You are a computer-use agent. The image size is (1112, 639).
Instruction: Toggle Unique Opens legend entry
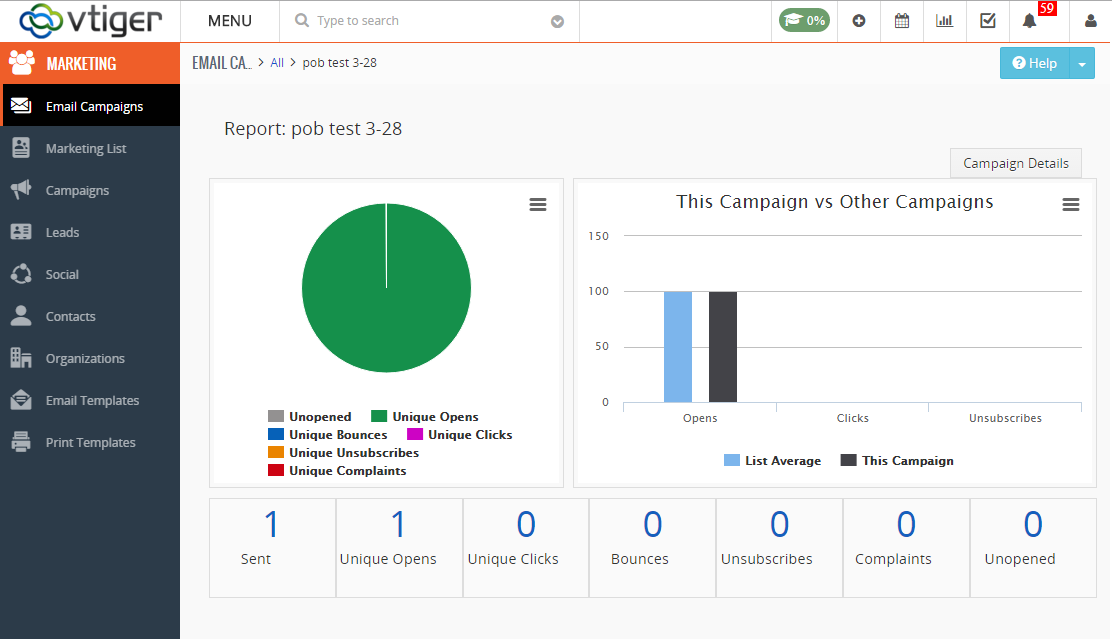pos(425,416)
